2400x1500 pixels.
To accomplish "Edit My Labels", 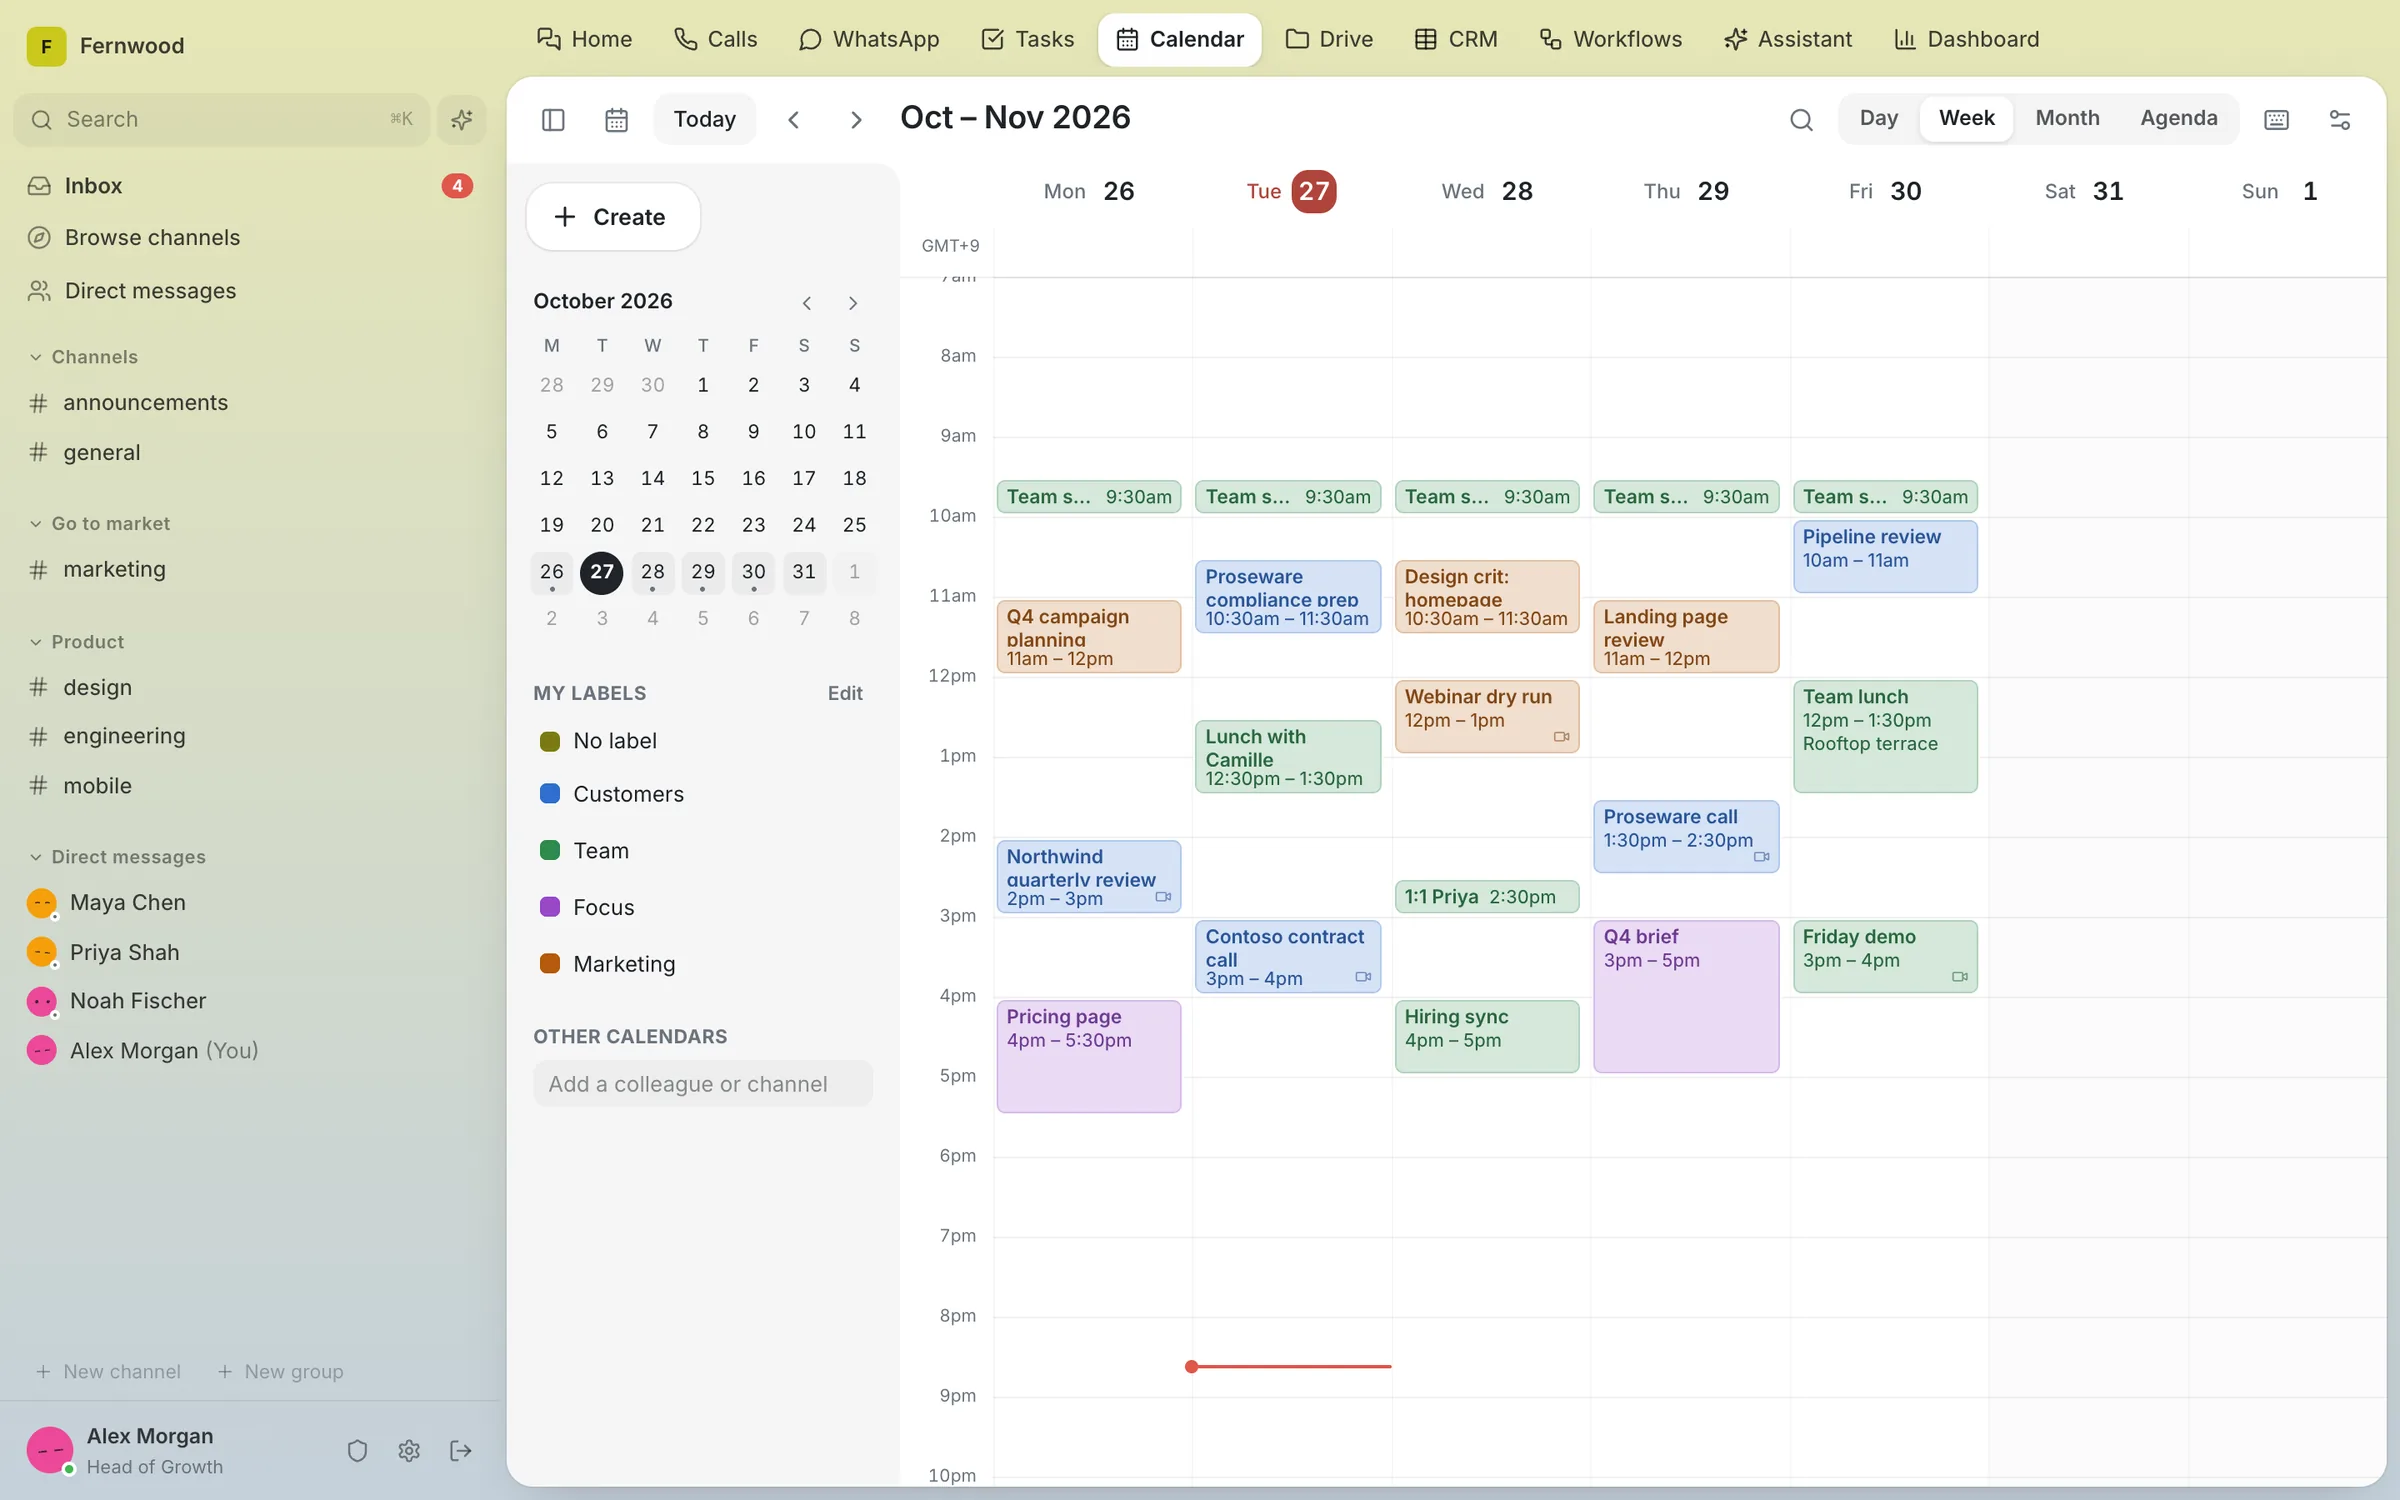I will click(x=845, y=693).
